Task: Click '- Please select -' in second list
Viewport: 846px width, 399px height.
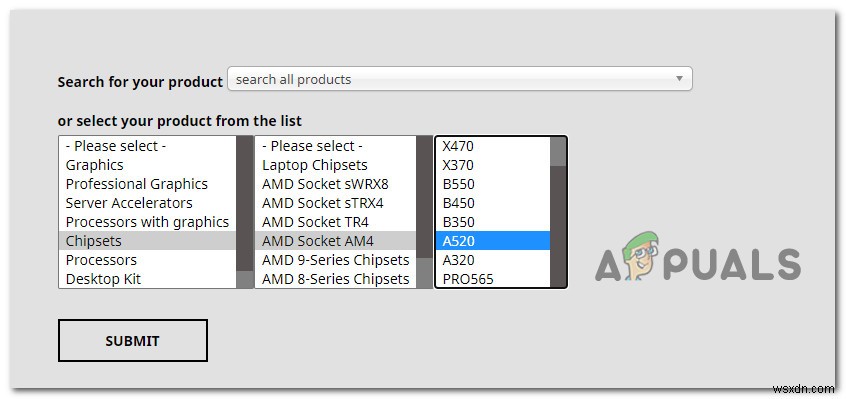Action: [336, 146]
